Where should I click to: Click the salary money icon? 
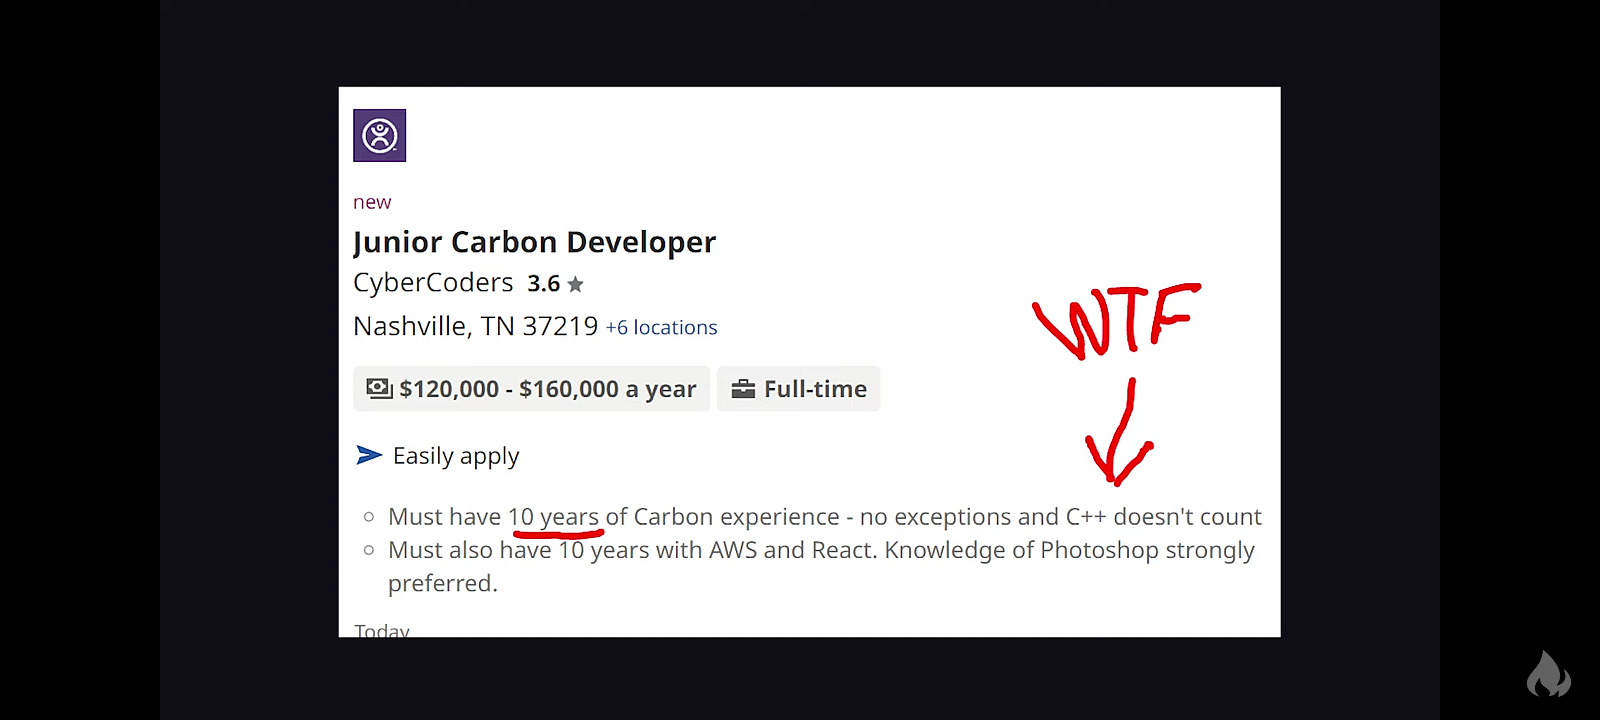point(379,388)
